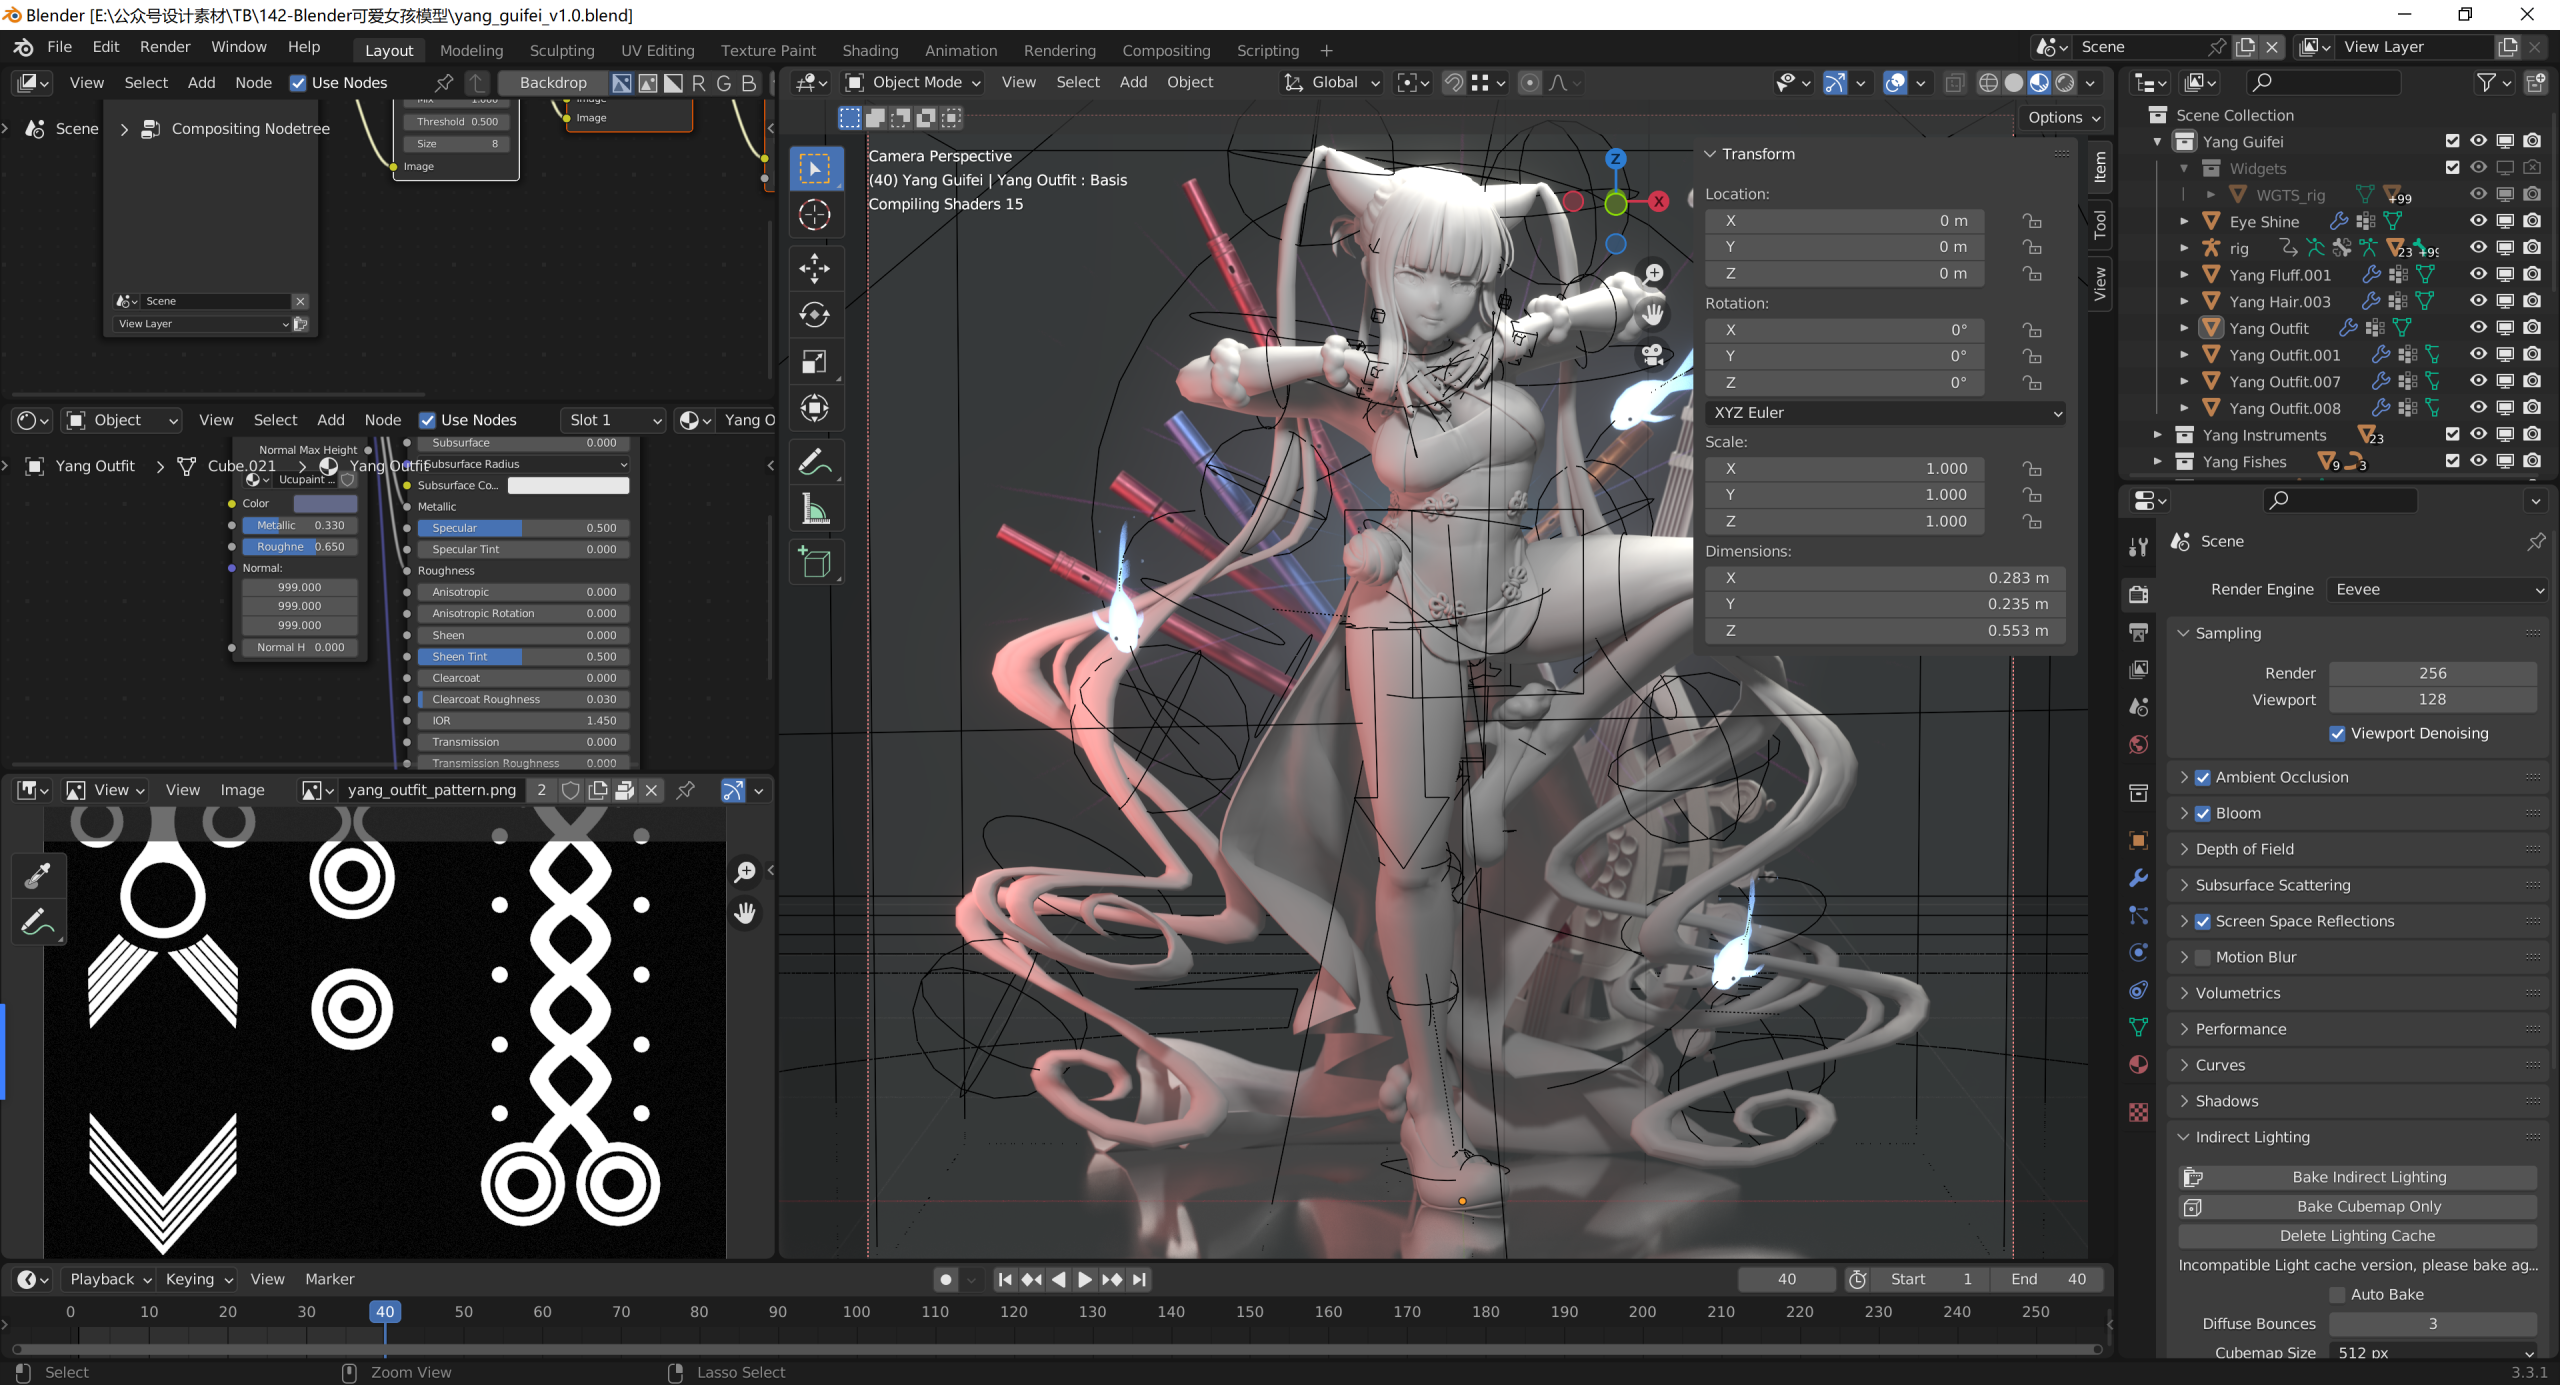Select rendered viewport shading mode icon
The height and width of the screenshot is (1385, 2560).
(x=2065, y=83)
